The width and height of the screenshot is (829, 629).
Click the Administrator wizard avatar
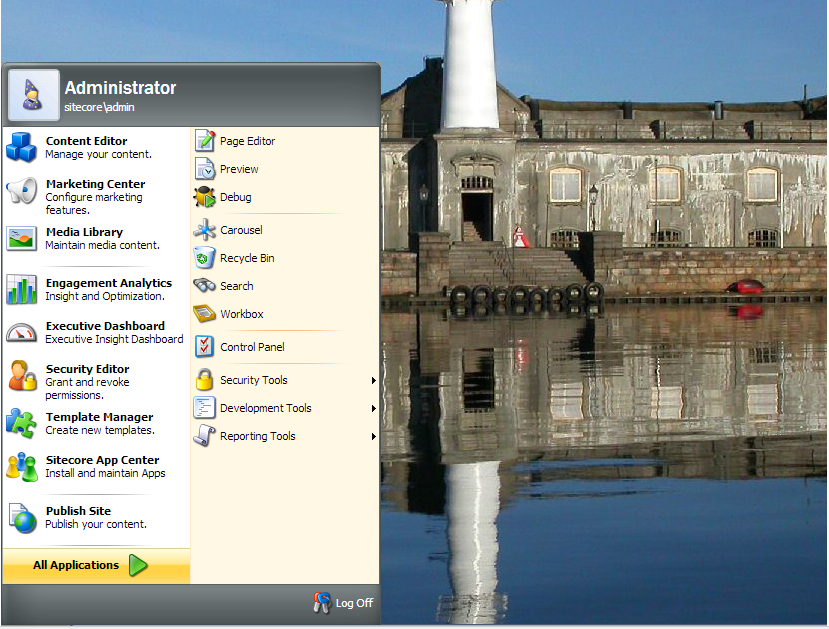33,95
